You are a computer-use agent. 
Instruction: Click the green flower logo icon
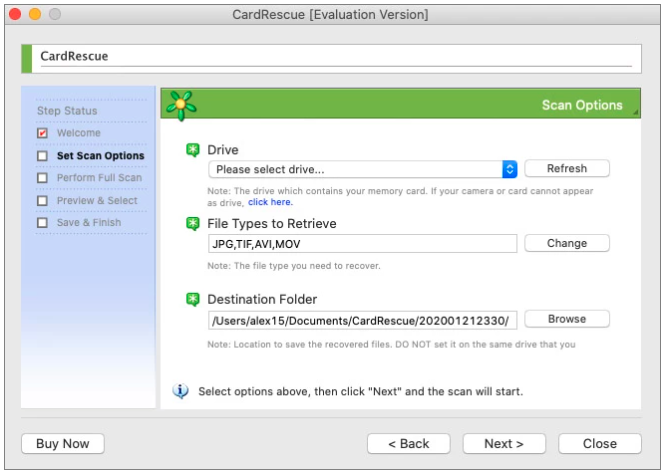tap(181, 105)
